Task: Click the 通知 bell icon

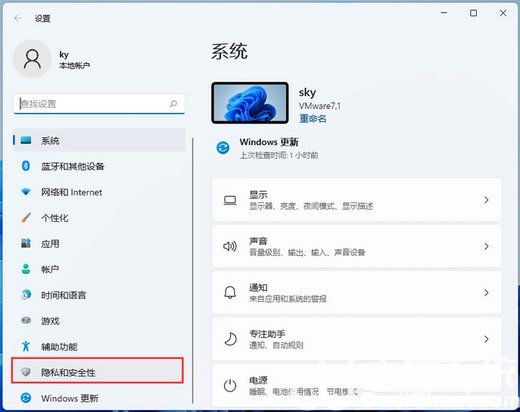Action: pyautogui.click(x=230, y=292)
